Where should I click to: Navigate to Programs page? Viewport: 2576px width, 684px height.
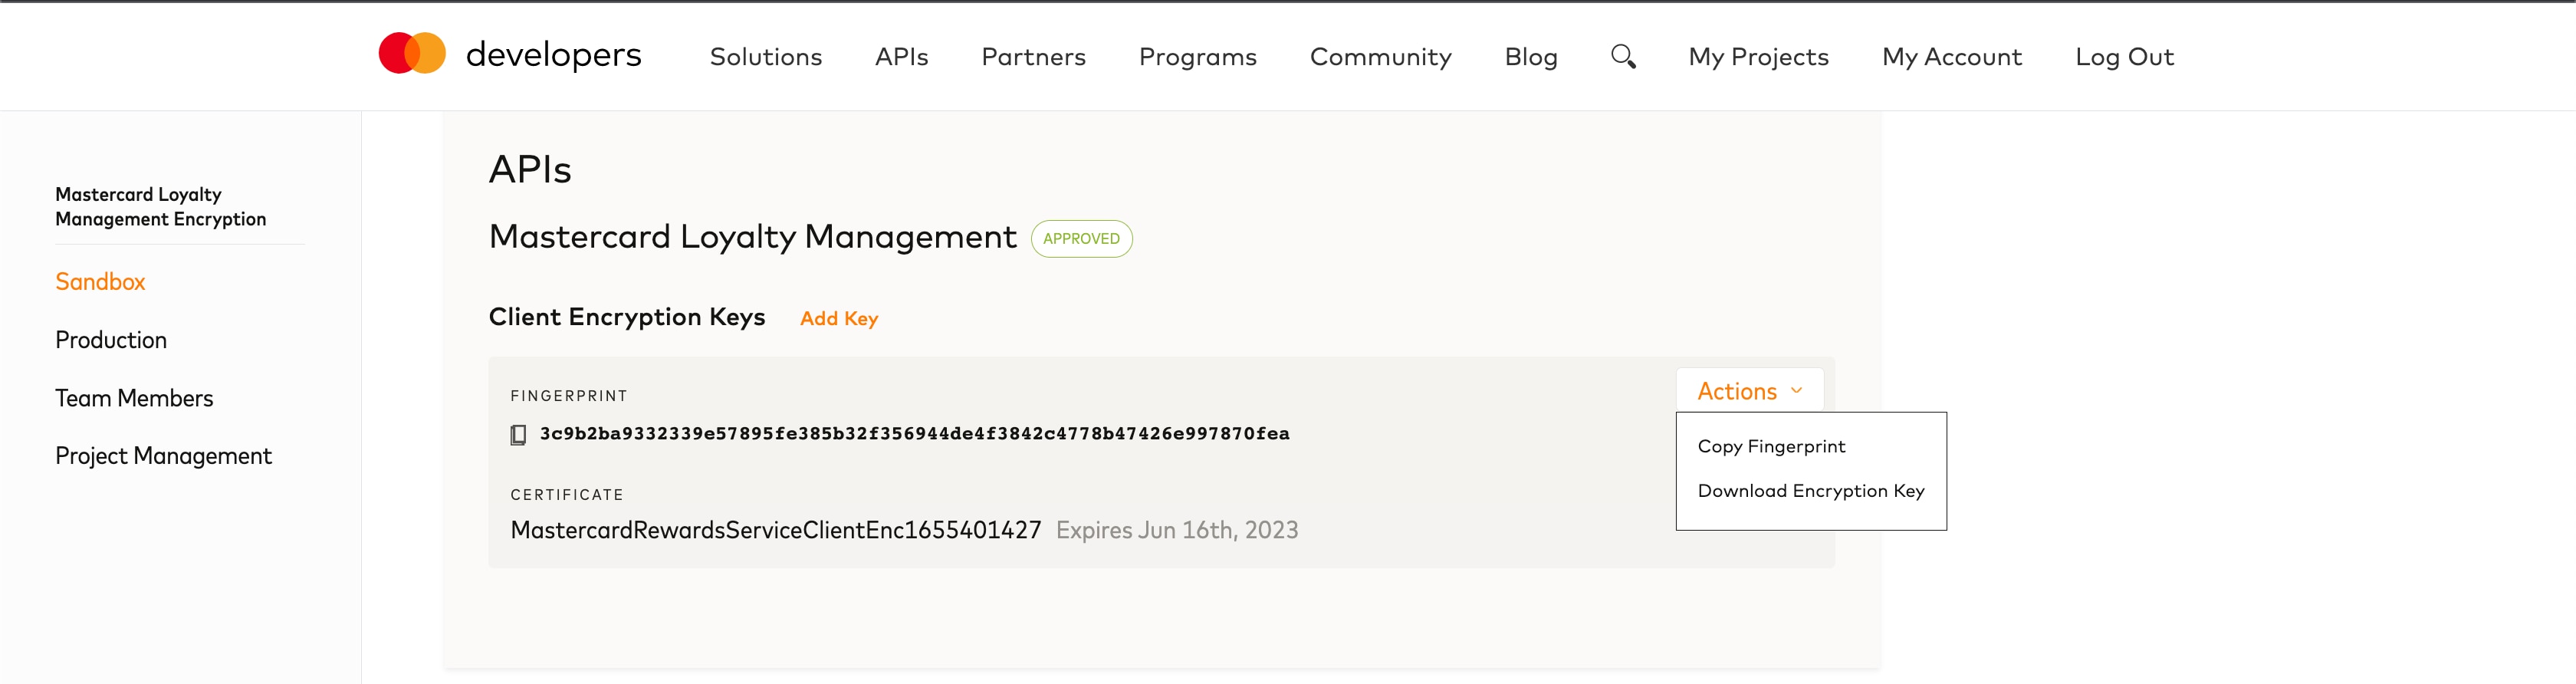pyautogui.click(x=1197, y=57)
